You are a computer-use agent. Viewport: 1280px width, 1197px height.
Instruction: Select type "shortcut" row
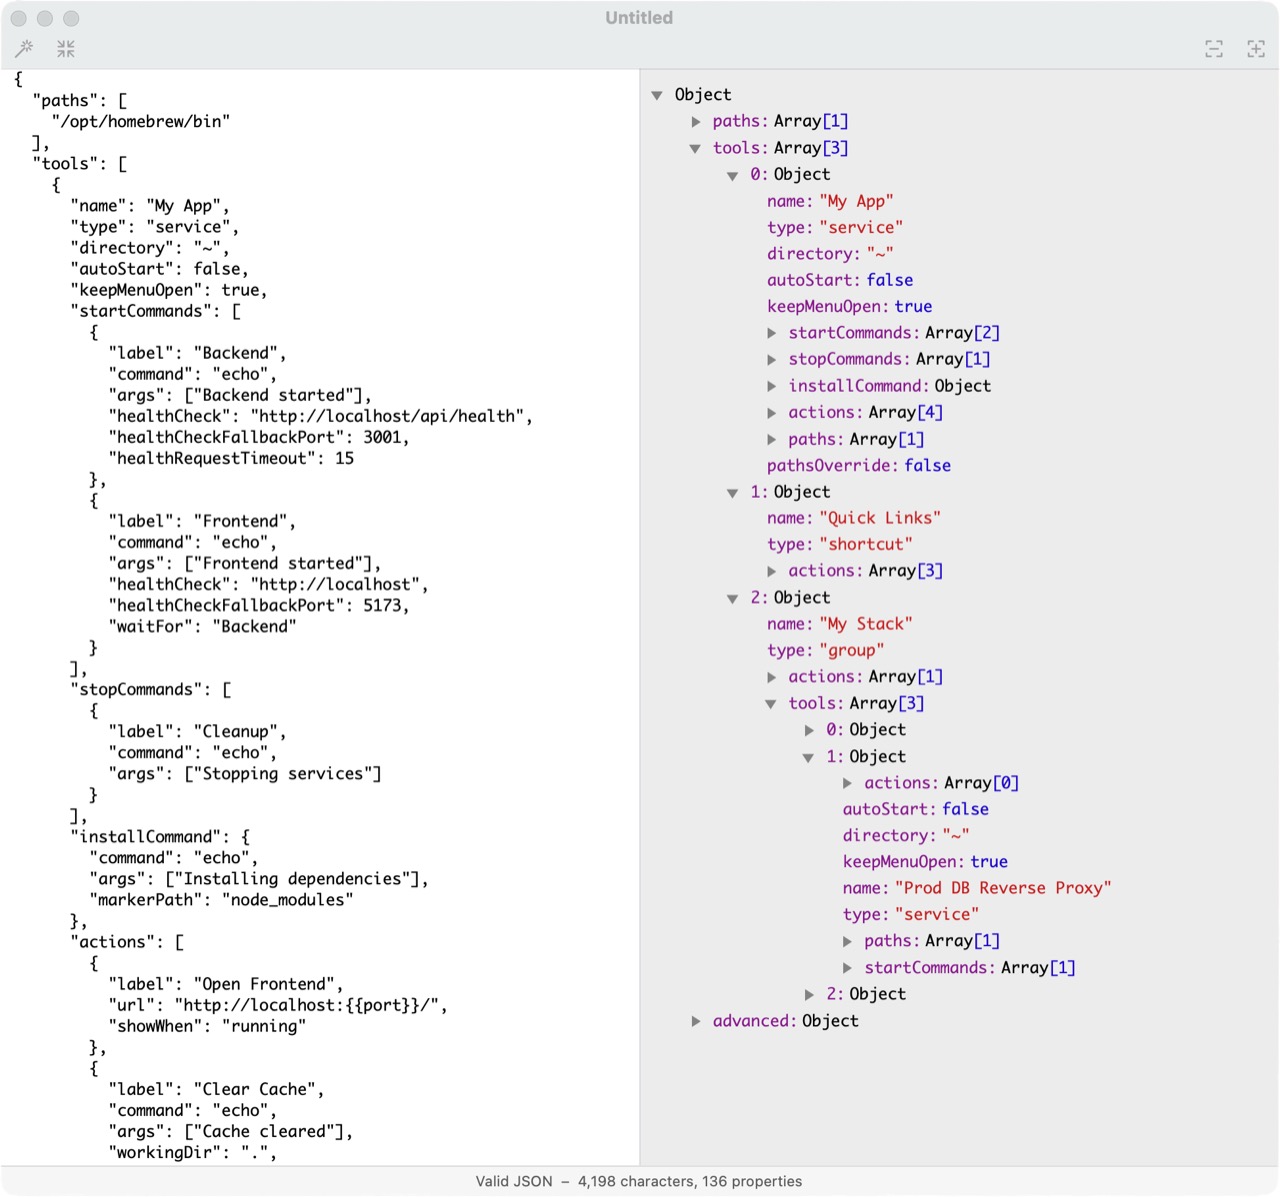[840, 544]
